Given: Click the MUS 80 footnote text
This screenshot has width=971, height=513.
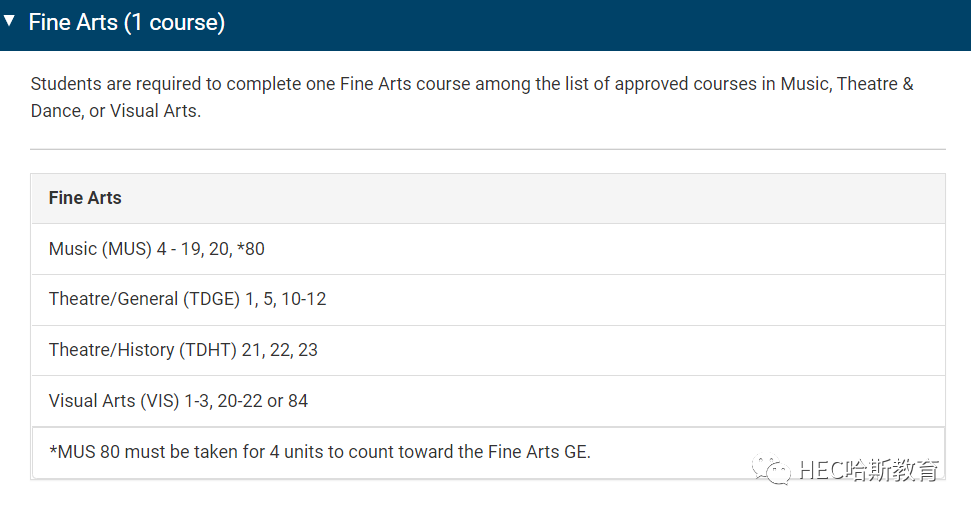Looking at the screenshot, I should point(320,452).
